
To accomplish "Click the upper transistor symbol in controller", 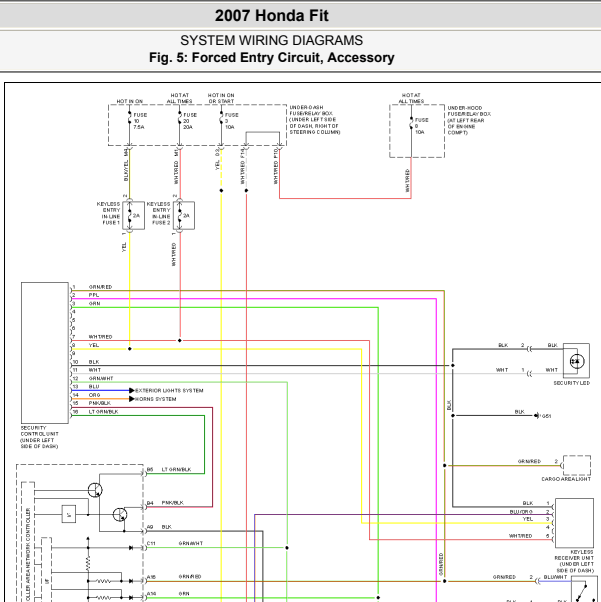I will pyautogui.click(x=95, y=490).
